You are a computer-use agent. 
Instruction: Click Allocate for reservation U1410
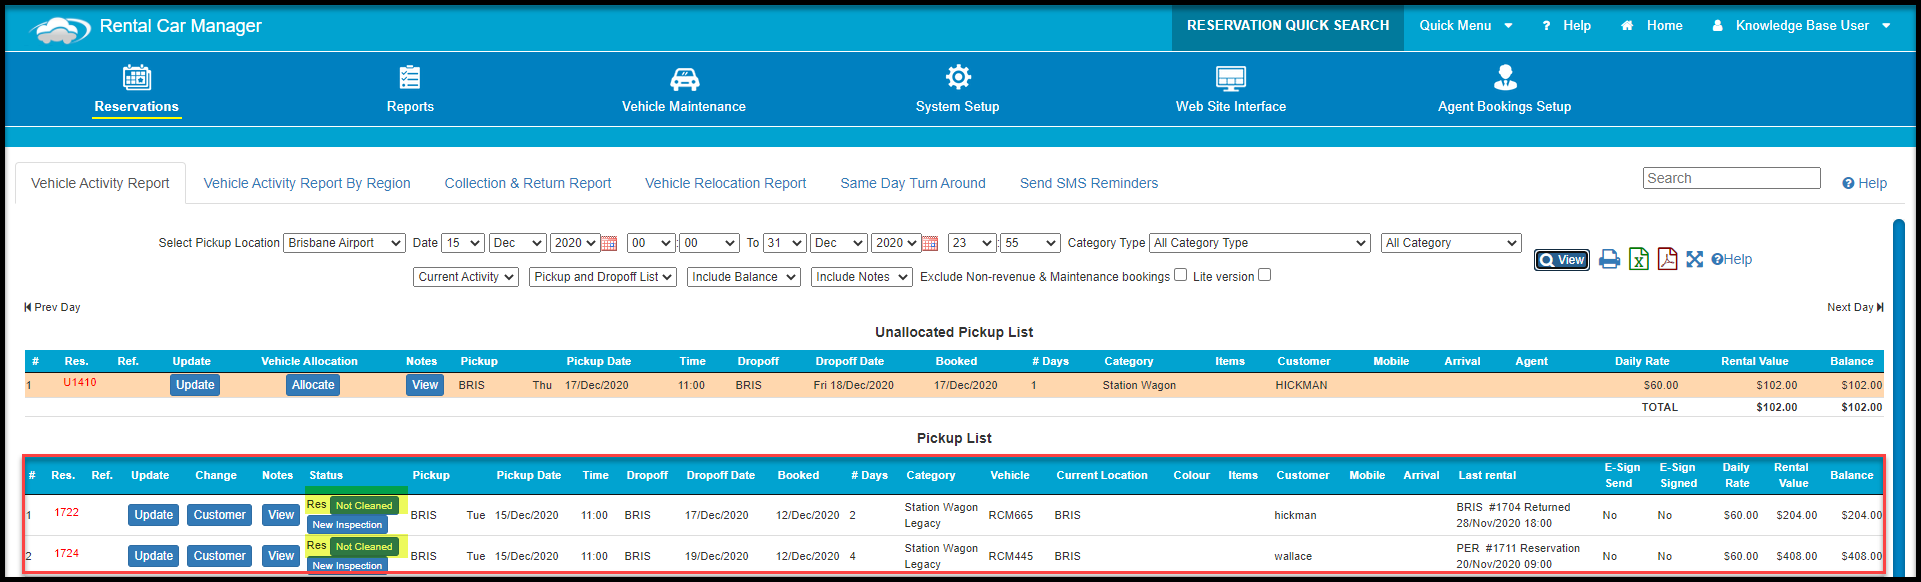(x=313, y=385)
